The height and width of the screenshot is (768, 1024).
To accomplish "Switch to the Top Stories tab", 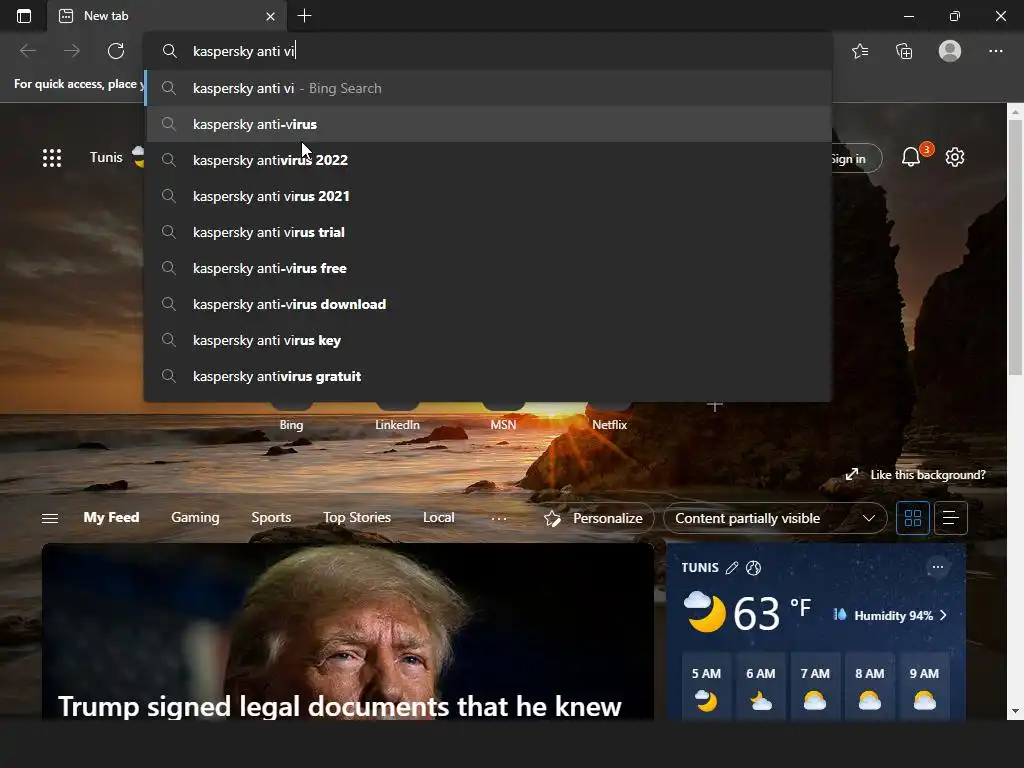I will [x=357, y=517].
